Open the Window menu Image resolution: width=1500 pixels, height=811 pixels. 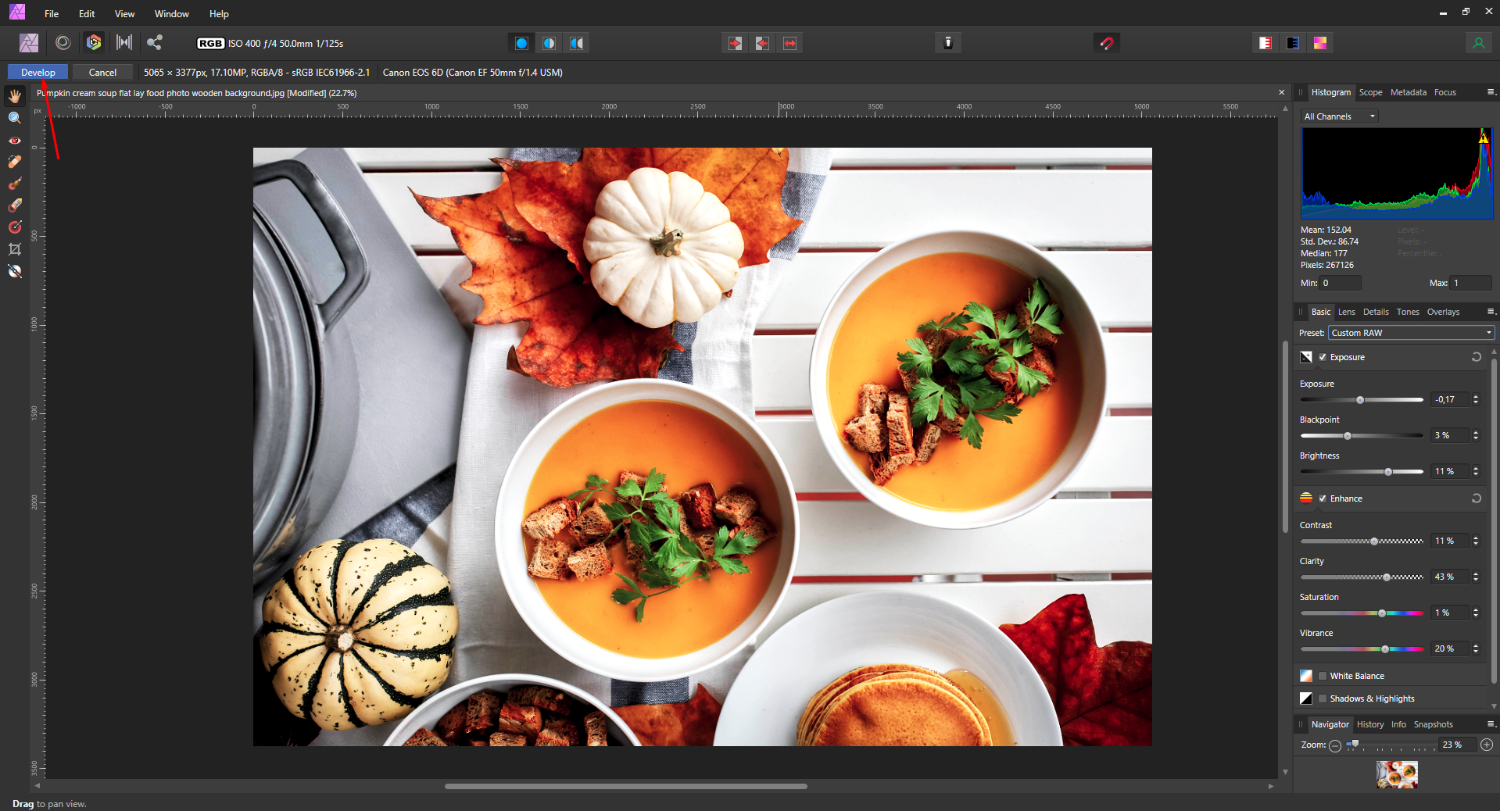(172, 14)
